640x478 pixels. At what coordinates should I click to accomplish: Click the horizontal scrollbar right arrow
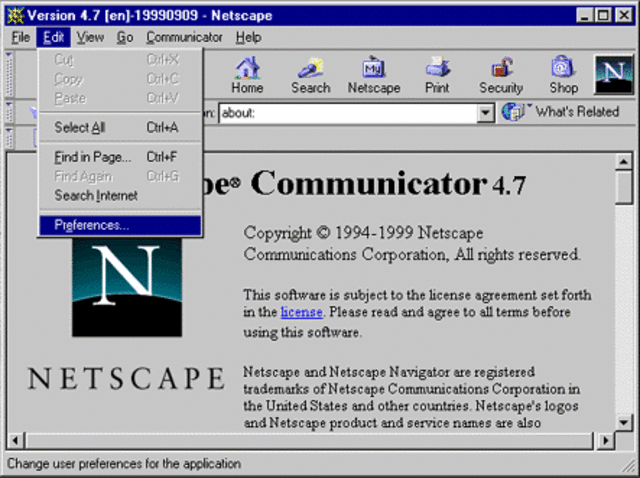click(607, 441)
